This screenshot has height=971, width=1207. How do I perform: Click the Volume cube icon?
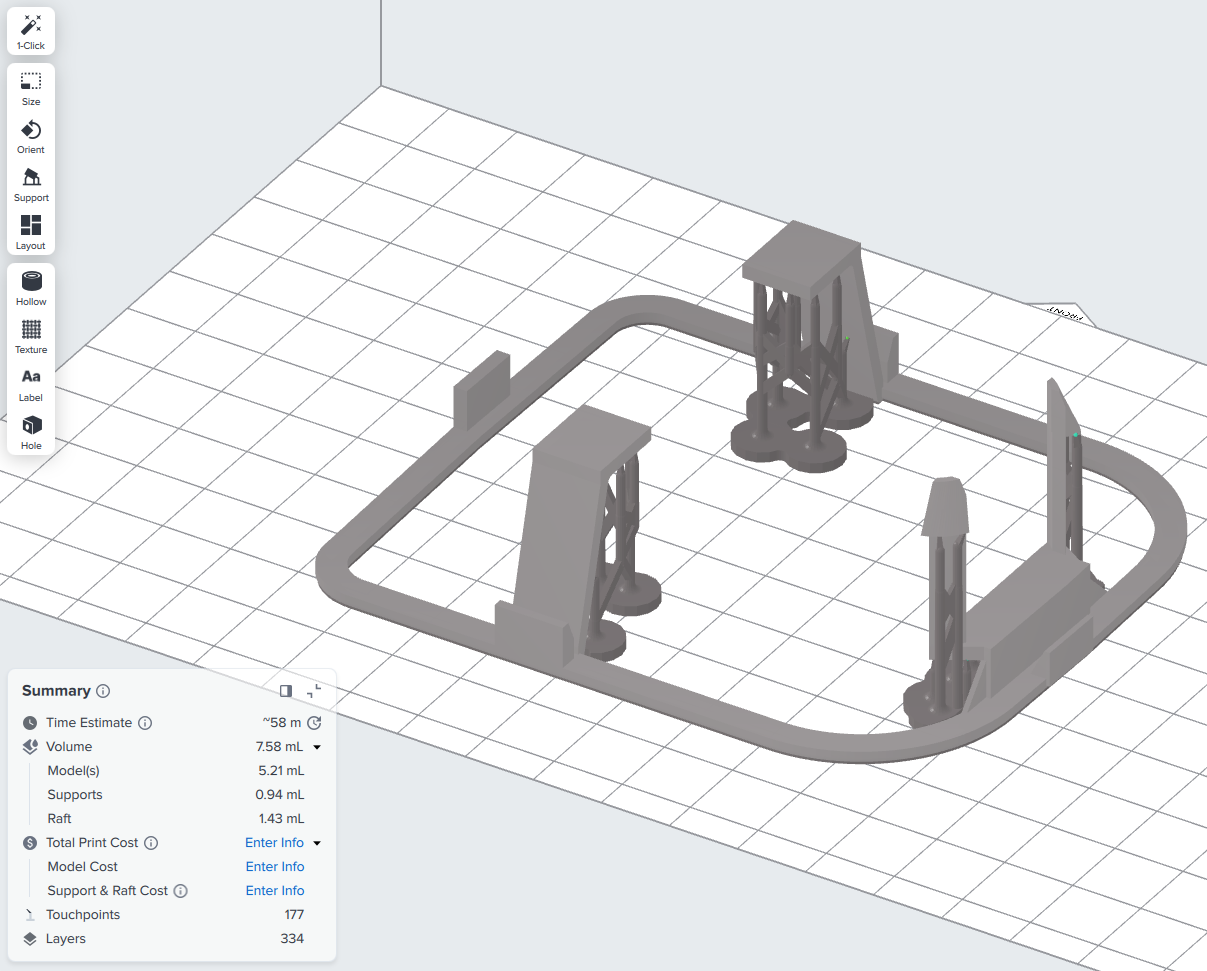30,747
